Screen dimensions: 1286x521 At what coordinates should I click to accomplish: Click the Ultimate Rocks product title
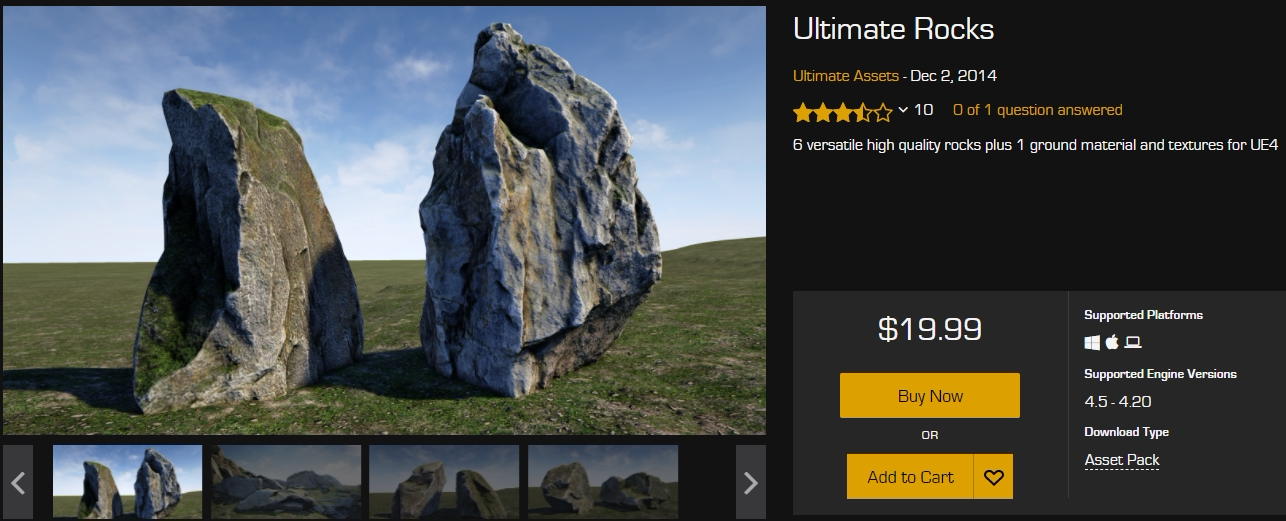coord(893,29)
